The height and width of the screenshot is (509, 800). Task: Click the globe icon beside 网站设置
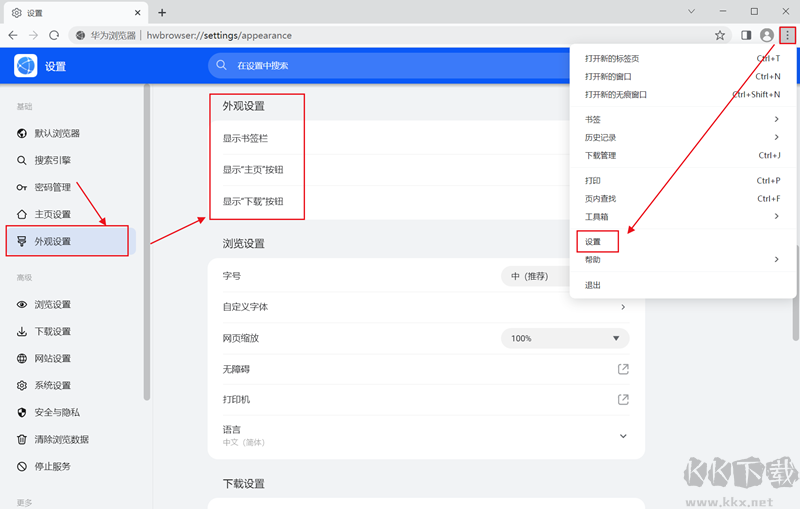(x=21, y=359)
